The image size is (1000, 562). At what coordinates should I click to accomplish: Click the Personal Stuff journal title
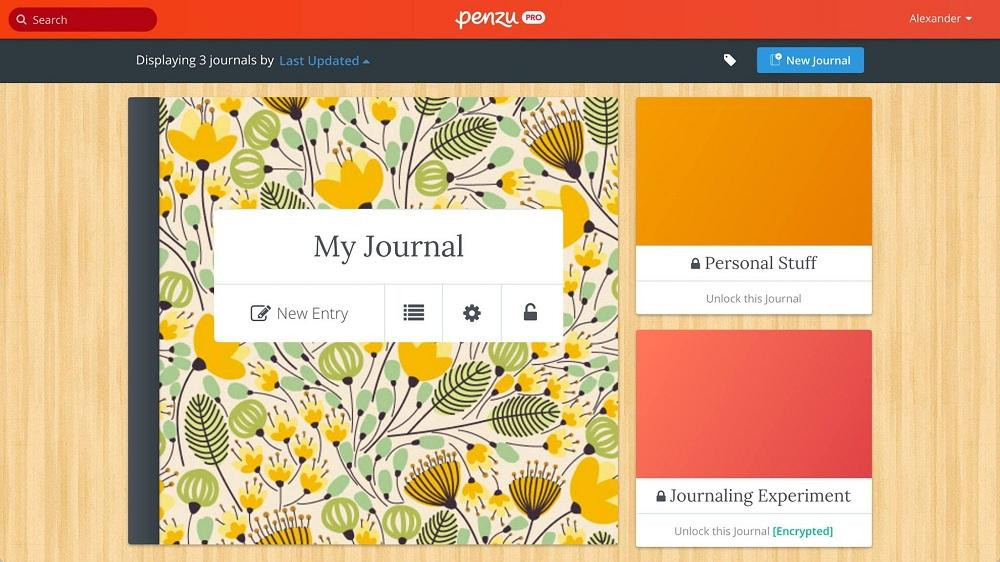pos(761,263)
